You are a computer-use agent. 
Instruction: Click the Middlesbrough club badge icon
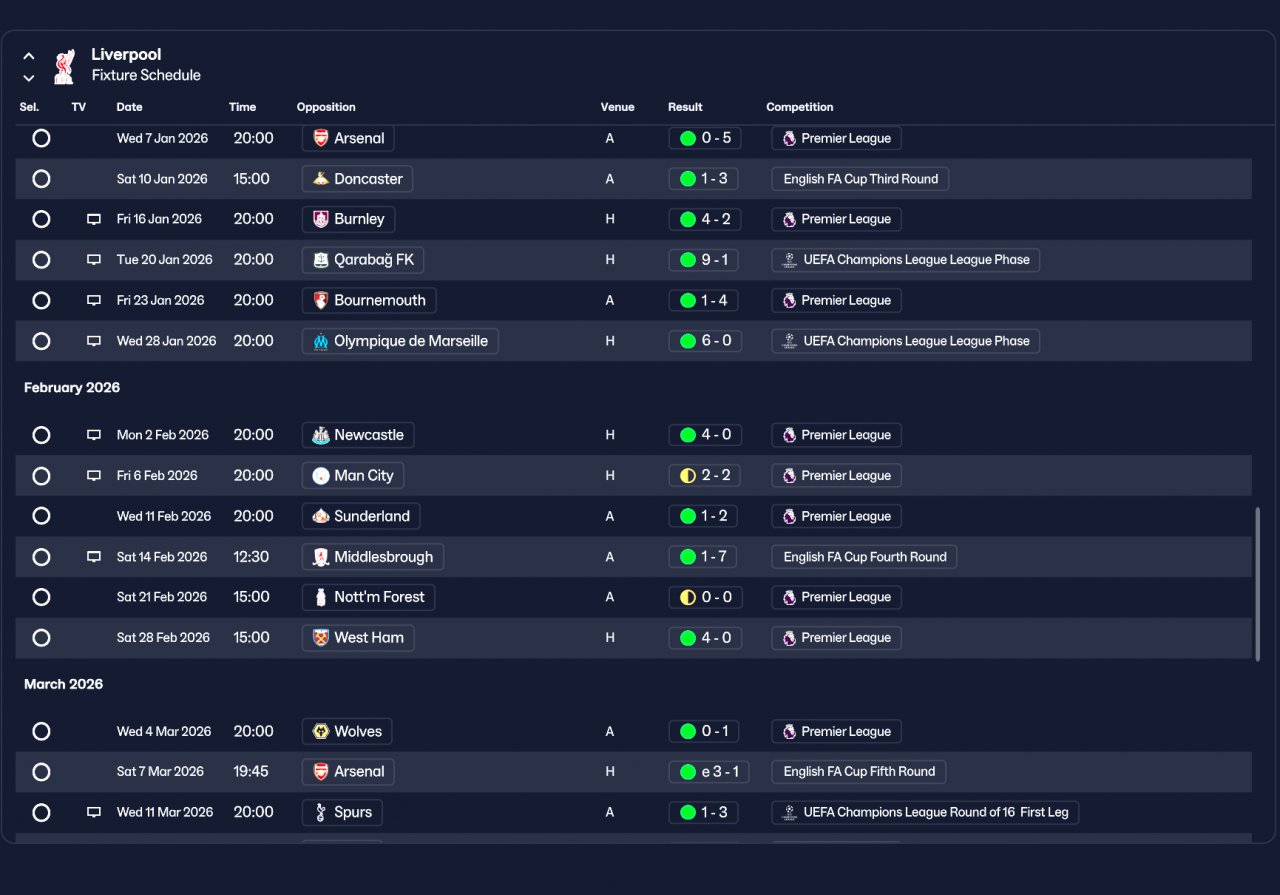tap(321, 557)
